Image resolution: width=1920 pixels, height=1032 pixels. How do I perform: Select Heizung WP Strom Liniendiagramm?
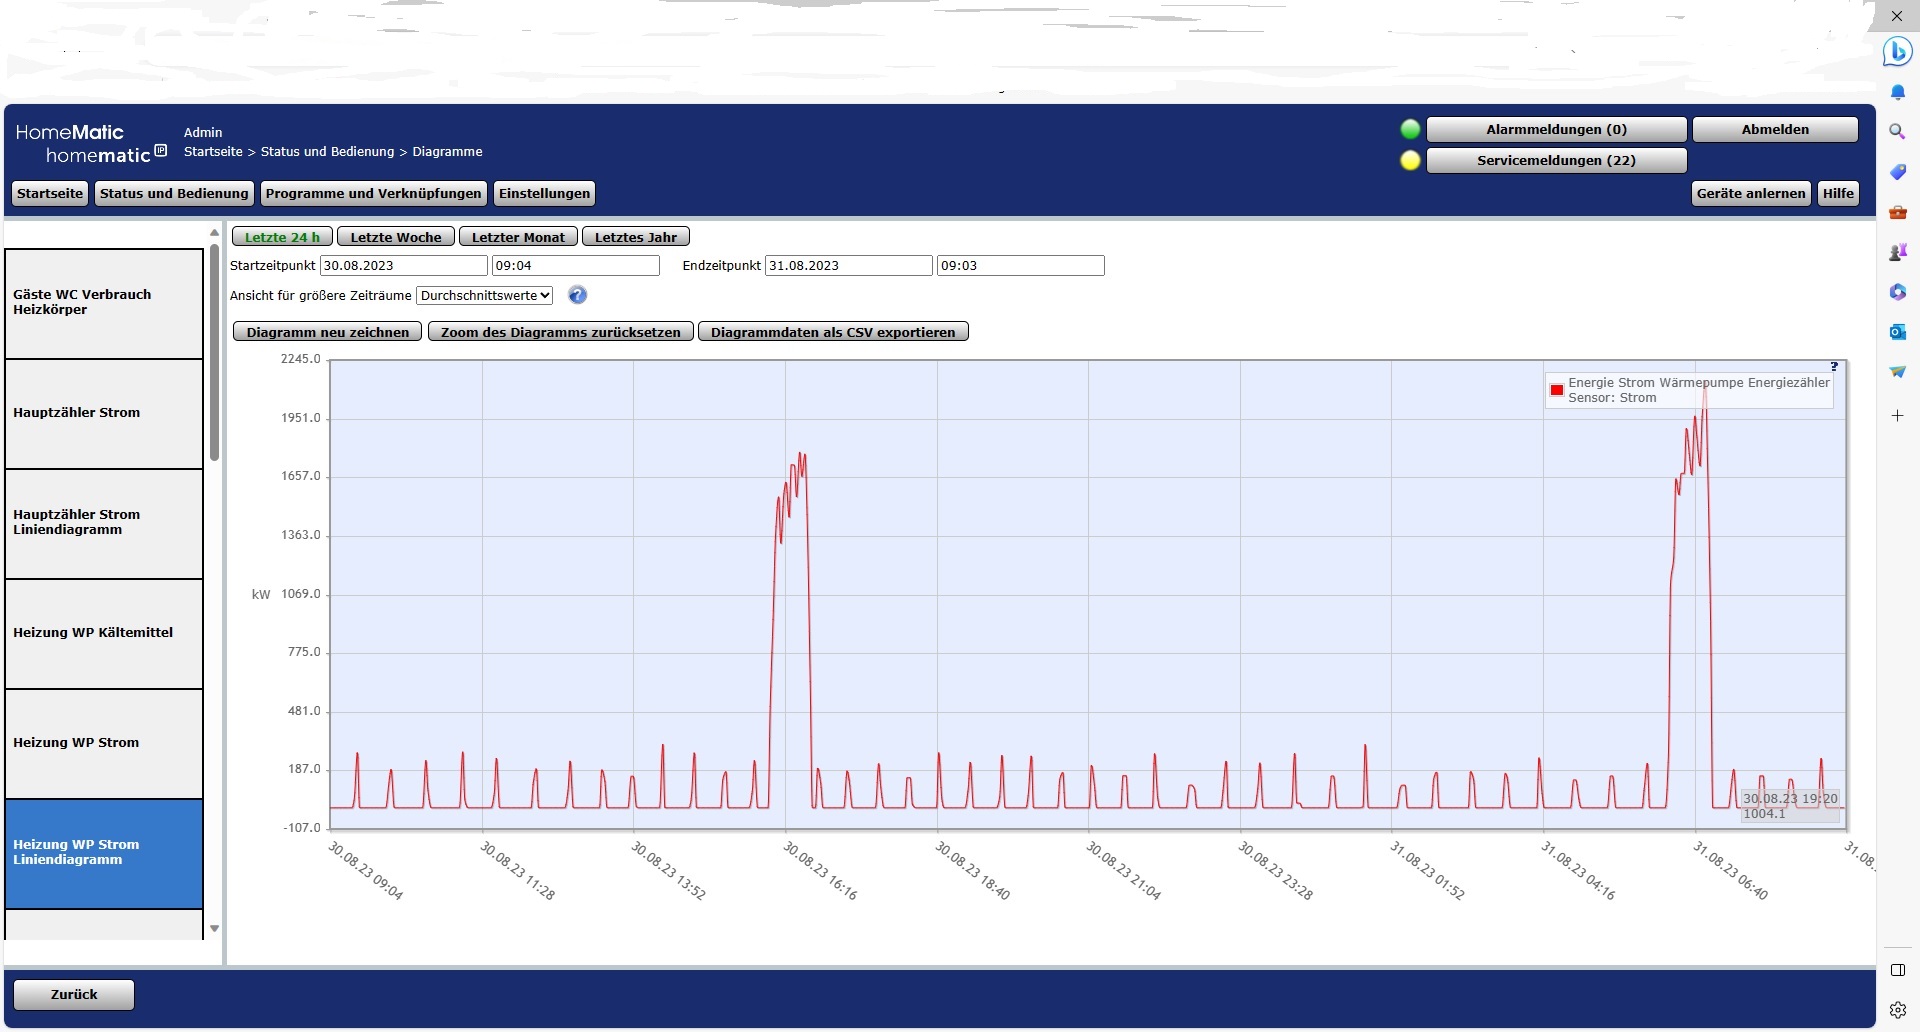coord(104,854)
